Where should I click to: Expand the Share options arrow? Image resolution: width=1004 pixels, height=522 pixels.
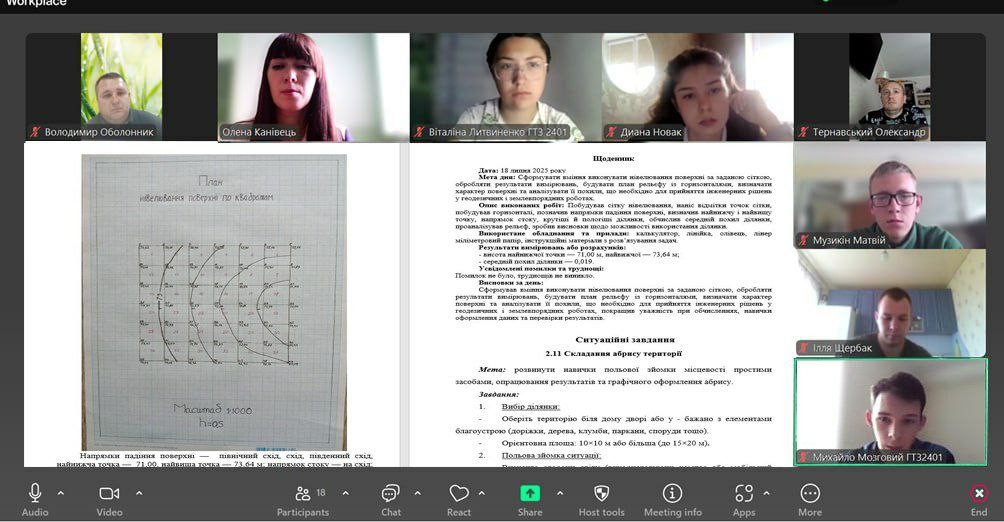pos(559,493)
